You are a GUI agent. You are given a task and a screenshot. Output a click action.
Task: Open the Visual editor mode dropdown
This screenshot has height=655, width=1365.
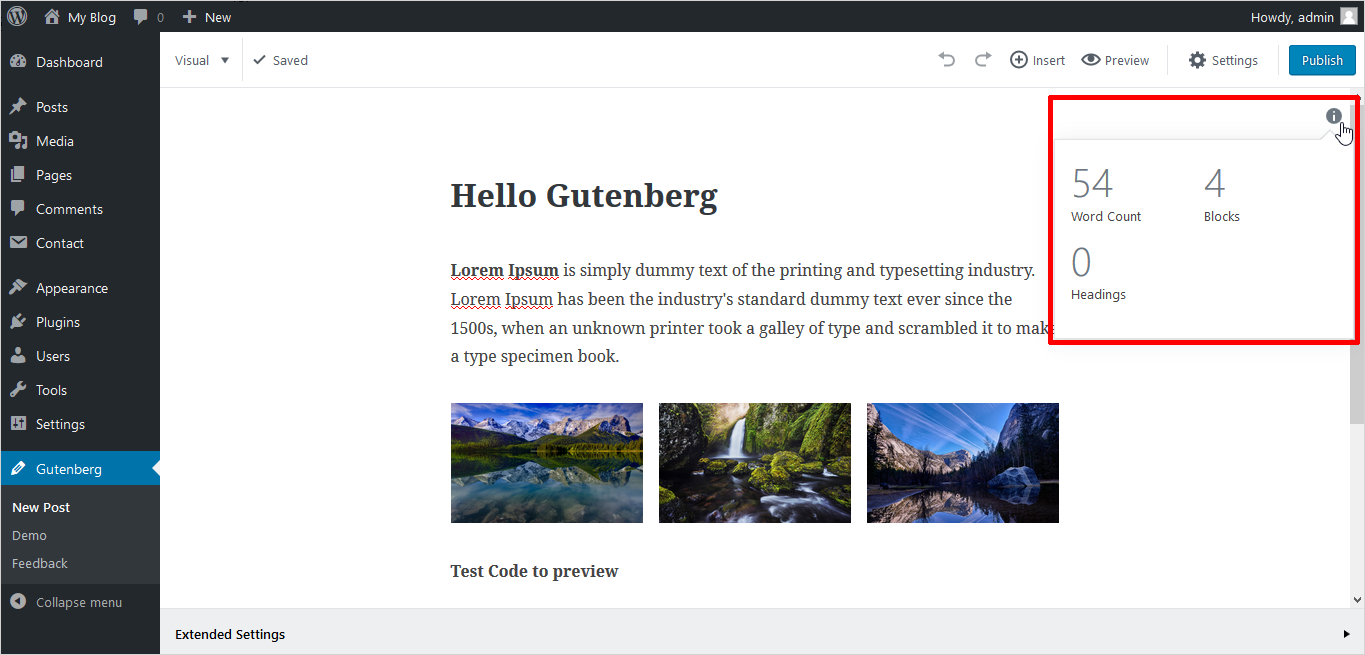pos(202,60)
